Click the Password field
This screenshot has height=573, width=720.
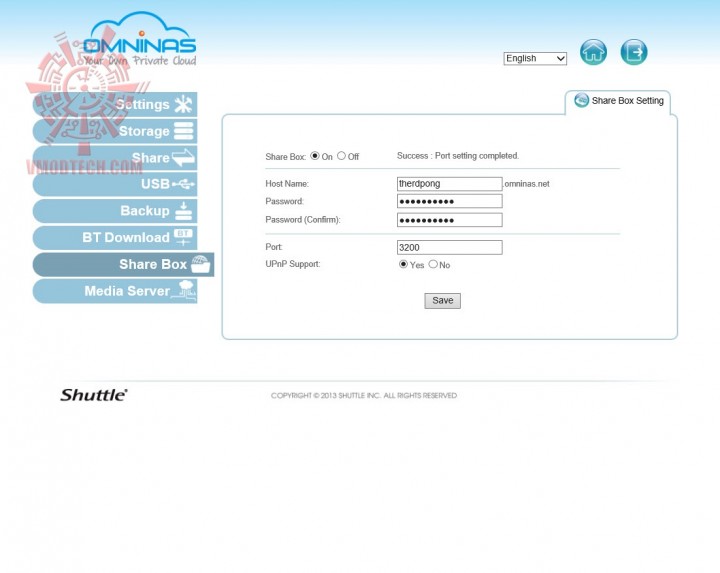450,201
